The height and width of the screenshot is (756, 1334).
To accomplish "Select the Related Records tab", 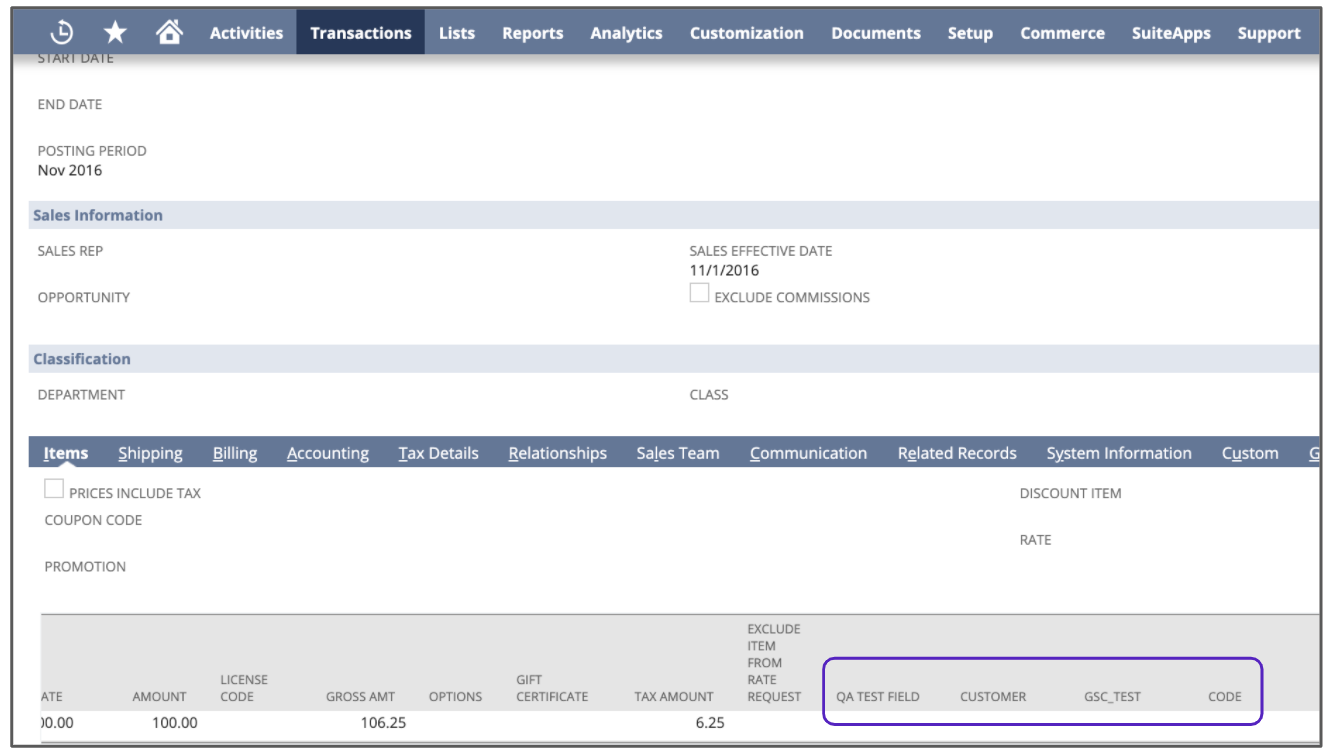I will pyautogui.click(x=957, y=453).
